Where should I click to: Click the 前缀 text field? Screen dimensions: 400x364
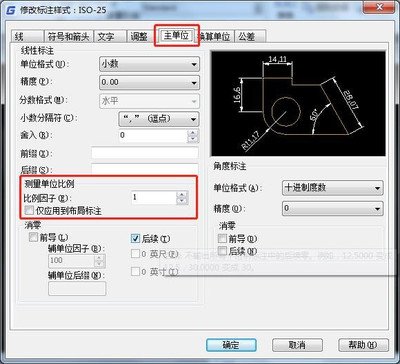[x=145, y=153]
